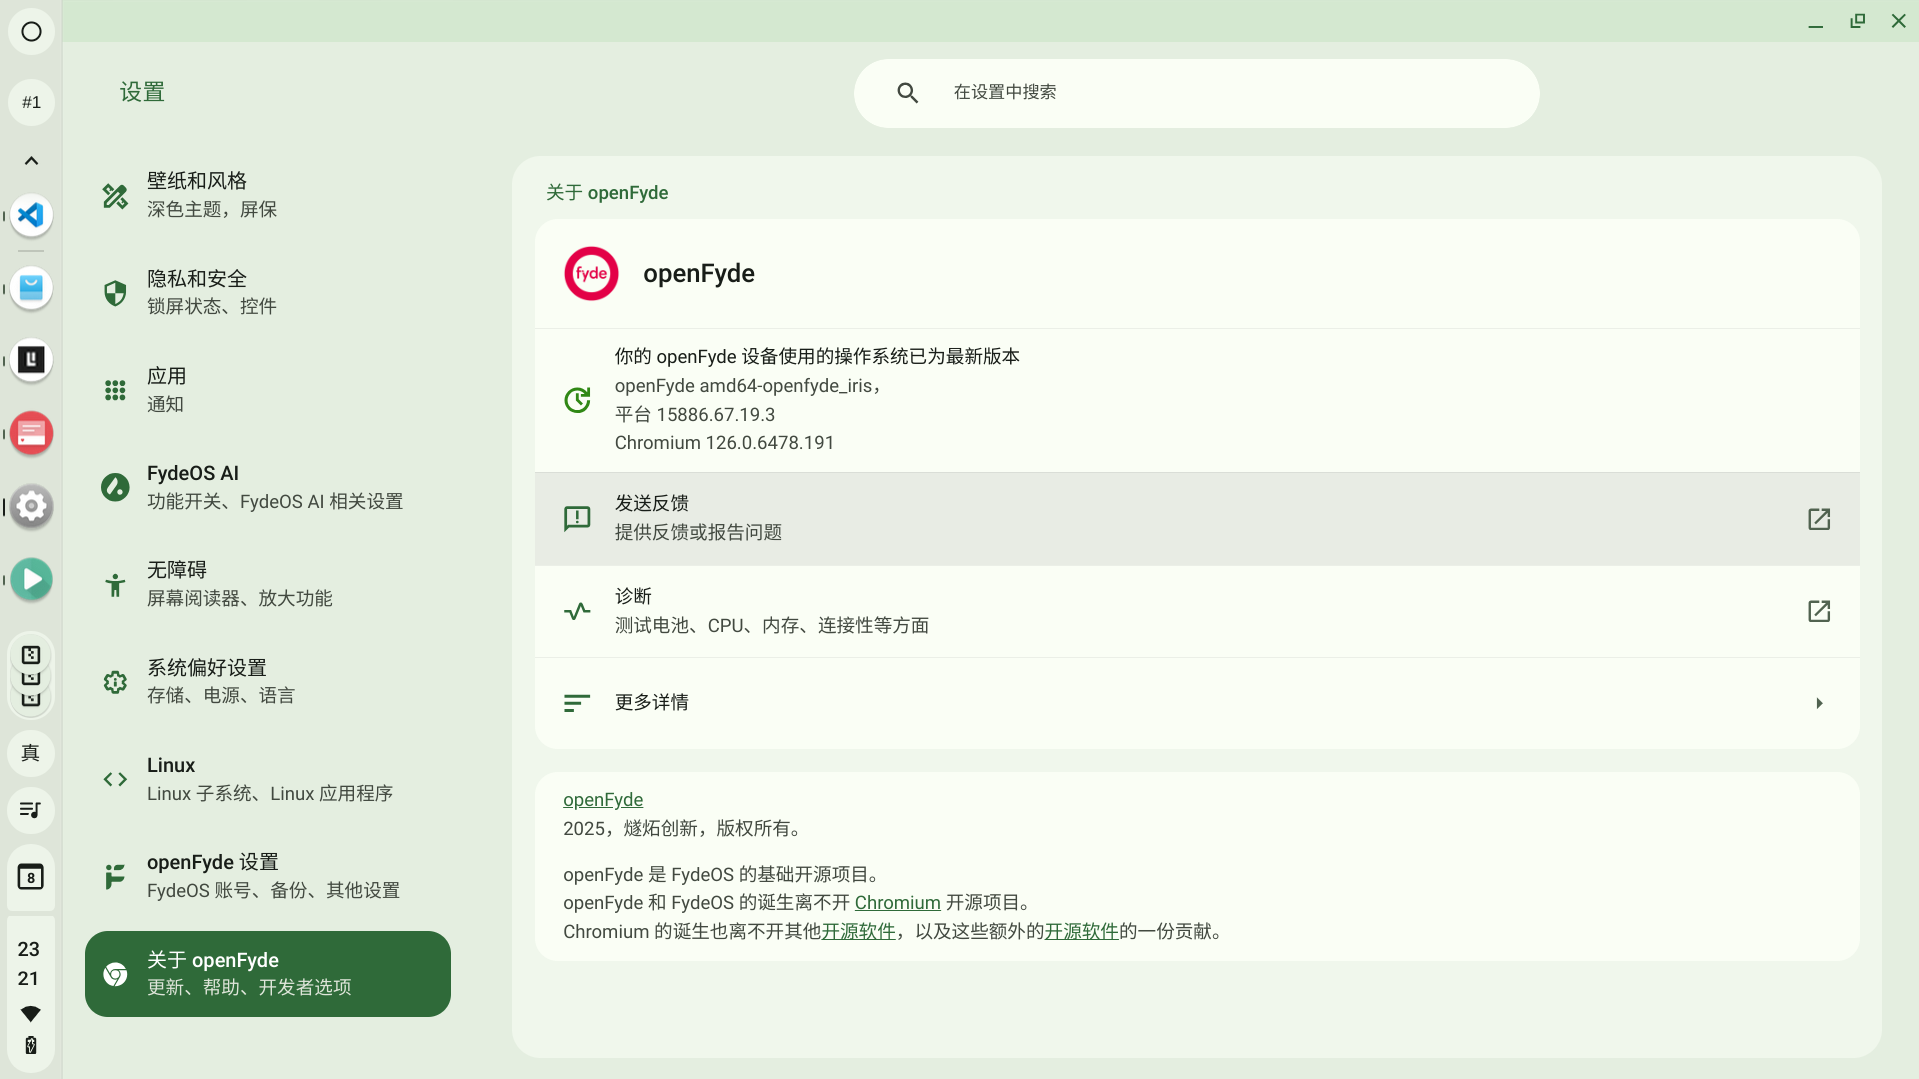This screenshot has width=1919, height=1079.
Task: Open the launcher circle button on the shelf
Action: (x=31, y=31)
